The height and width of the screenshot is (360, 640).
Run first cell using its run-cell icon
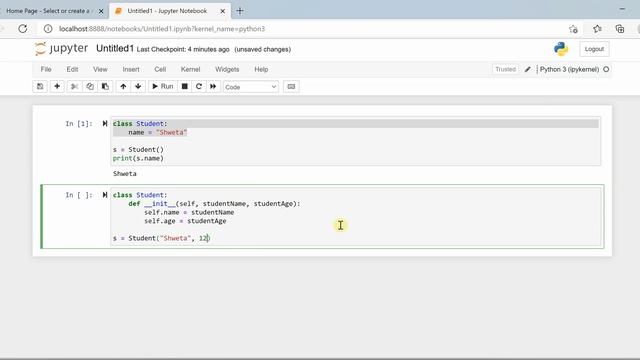tap(105, 123)
